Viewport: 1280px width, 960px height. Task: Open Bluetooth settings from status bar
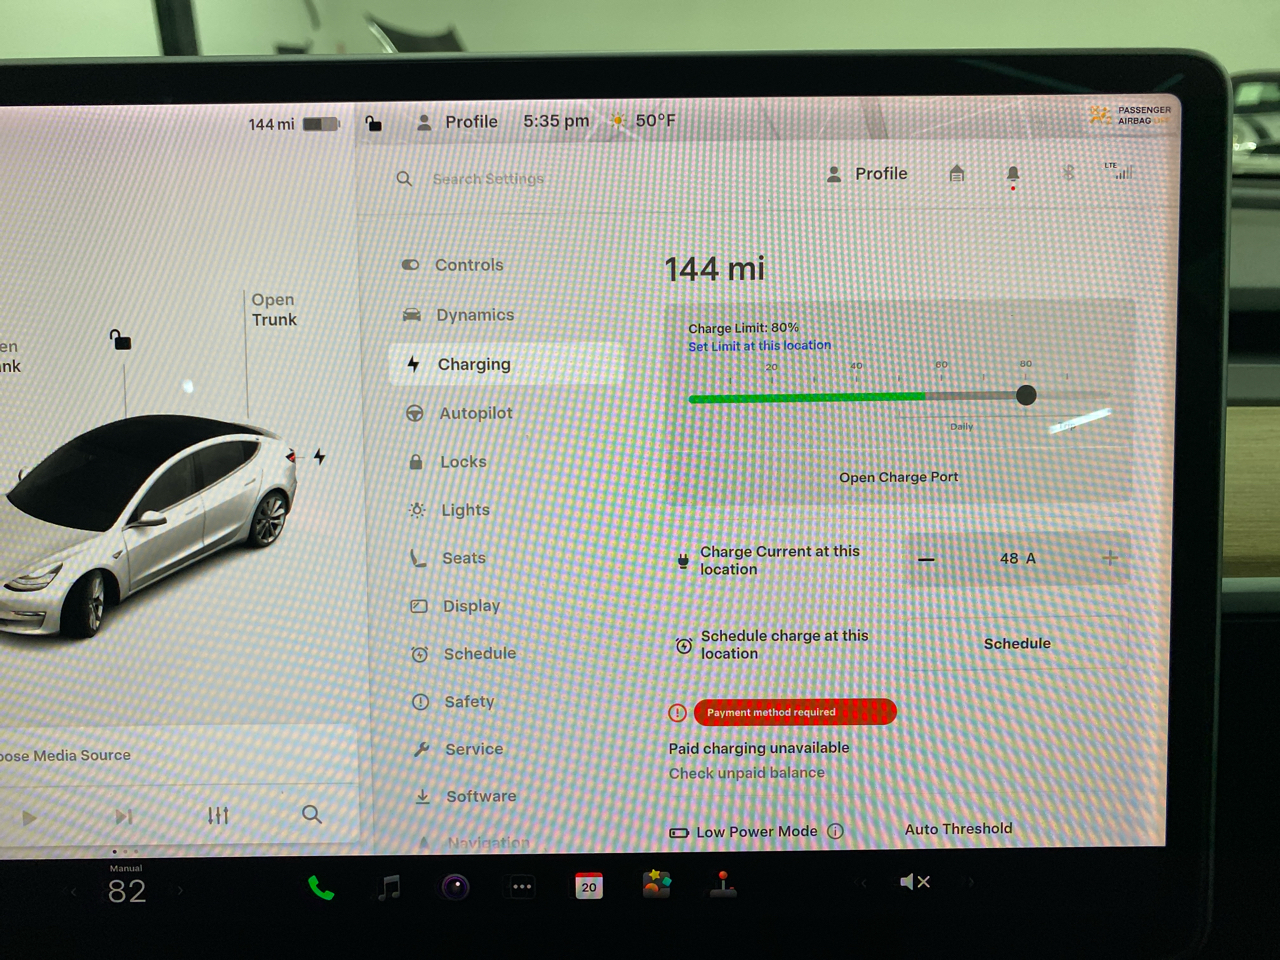[1067, 172]
